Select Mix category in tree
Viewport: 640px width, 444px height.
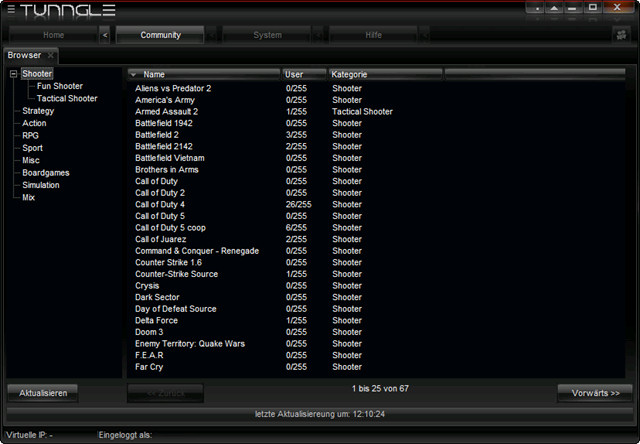tap(28, 198)
